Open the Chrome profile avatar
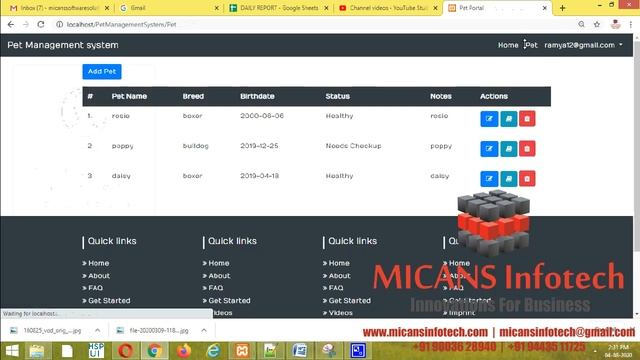Screen dimensions: 640x360 [615, 24]
